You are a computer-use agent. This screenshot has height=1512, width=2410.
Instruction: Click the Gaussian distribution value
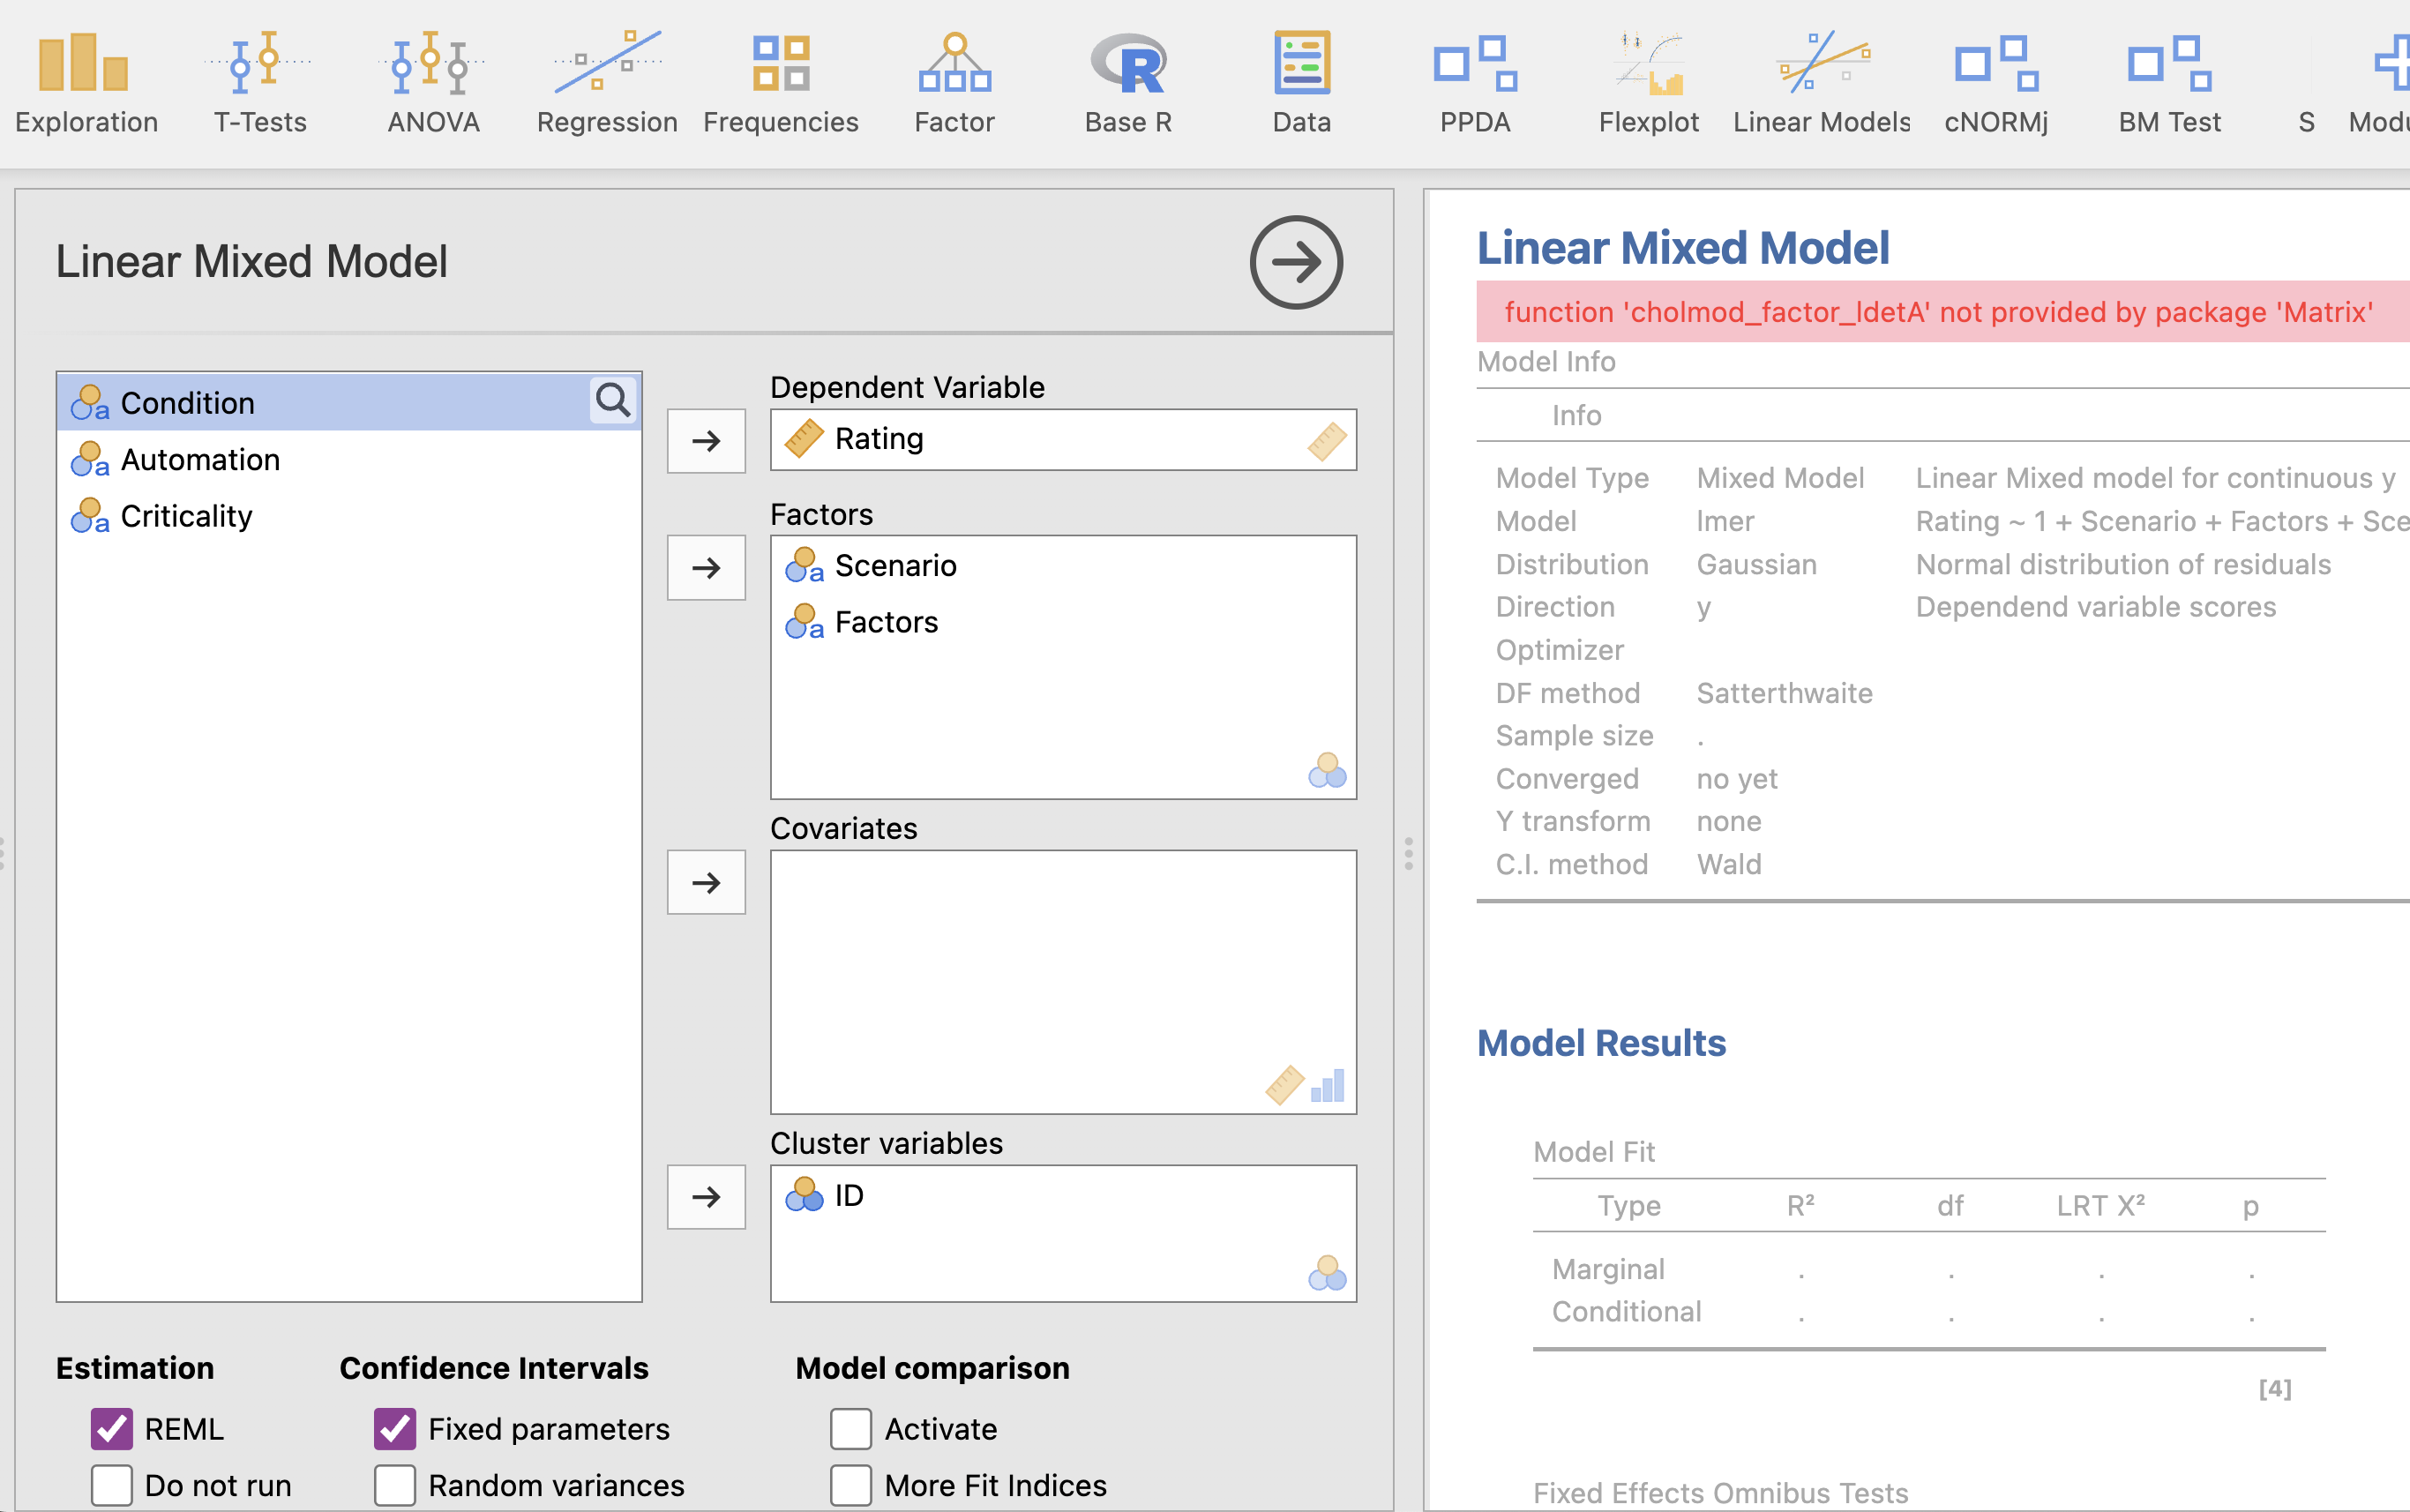(1756, 564)
